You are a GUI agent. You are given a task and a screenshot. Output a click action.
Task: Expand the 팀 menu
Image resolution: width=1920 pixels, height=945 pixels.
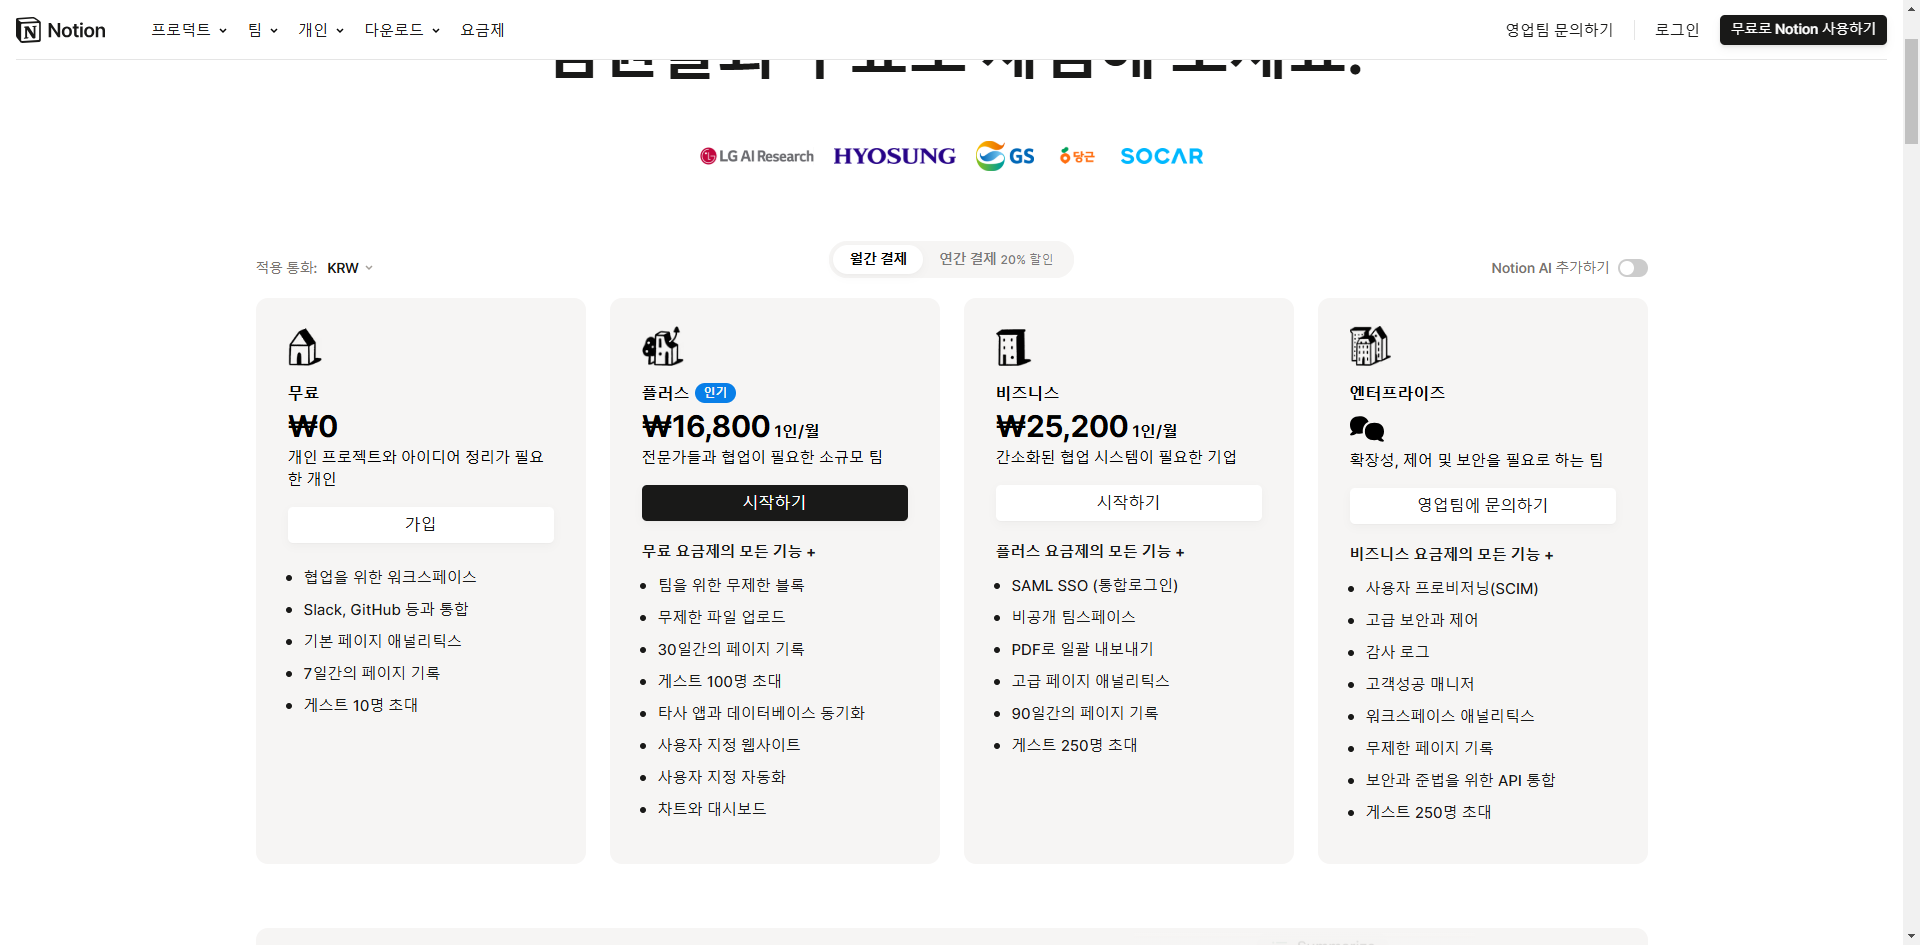[263, 30]
